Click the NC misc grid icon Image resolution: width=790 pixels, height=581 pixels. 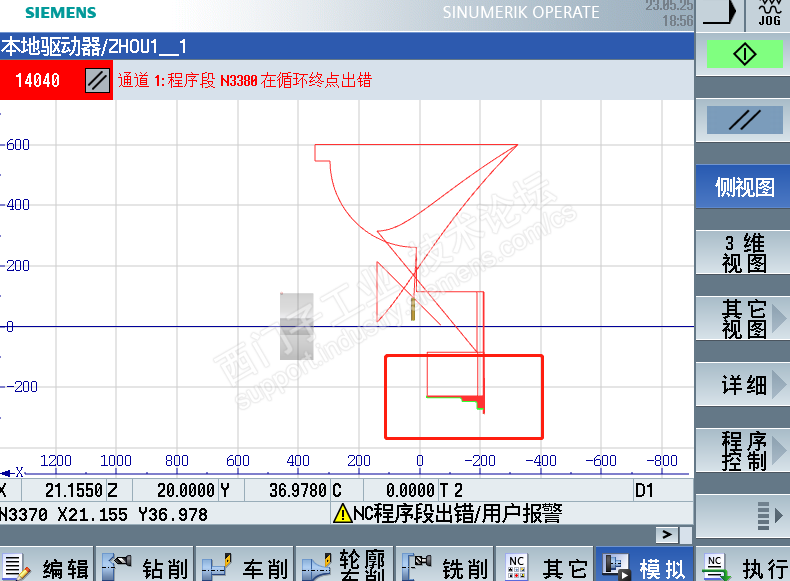(517, 567)
